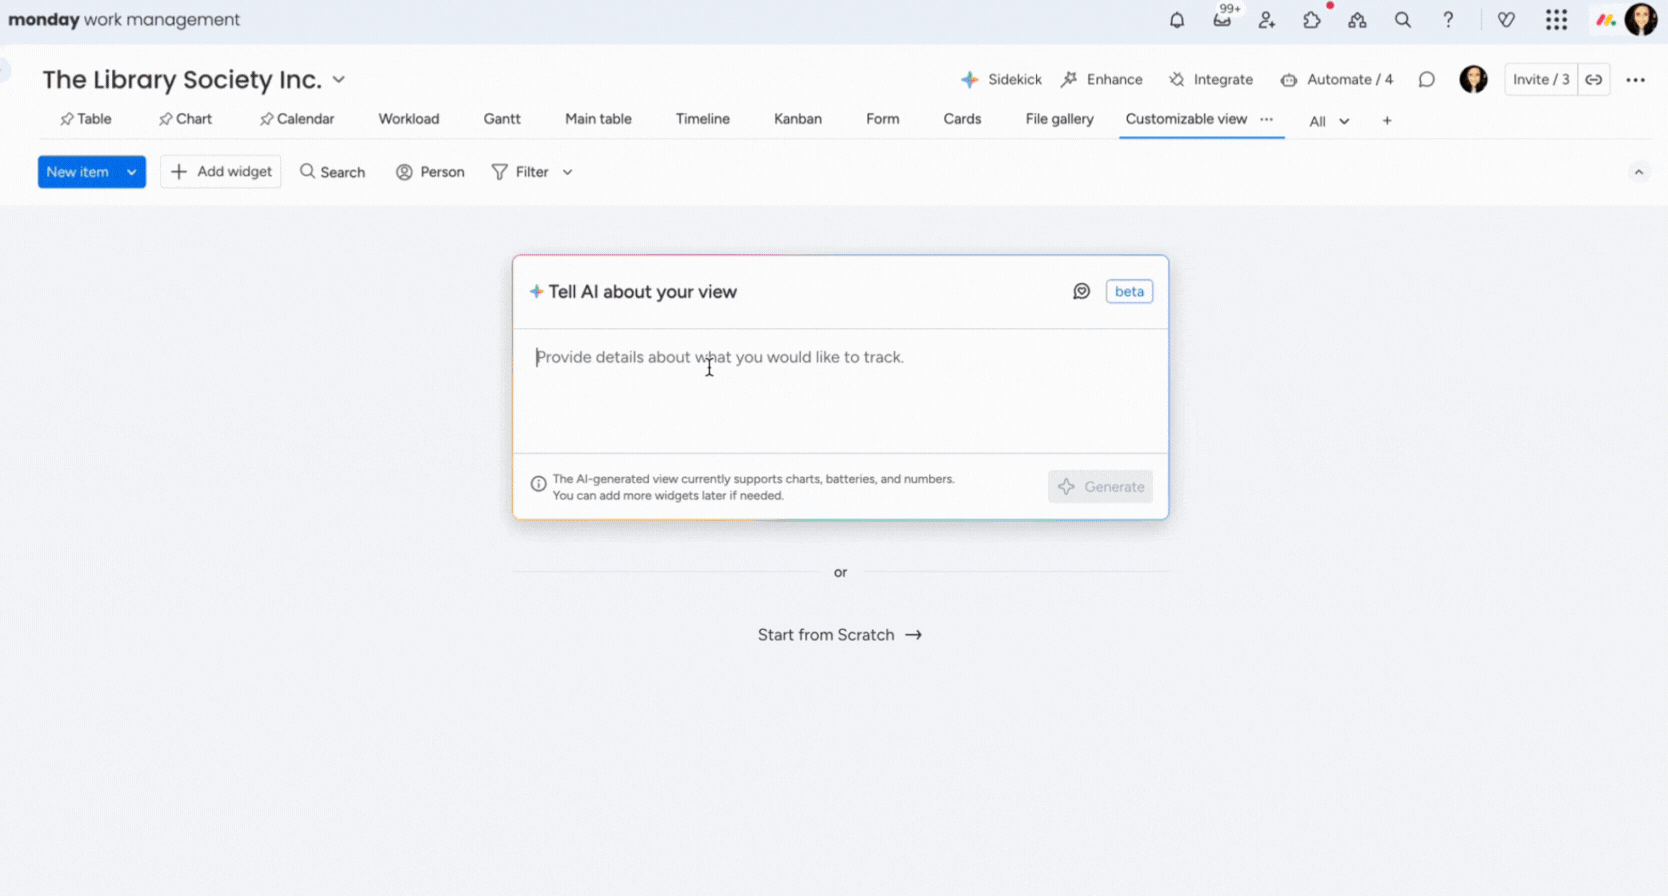The image size is (1668, 896).
Task: Open Customizable view tab's three-dot options
Action: (x=1267, y=119)
